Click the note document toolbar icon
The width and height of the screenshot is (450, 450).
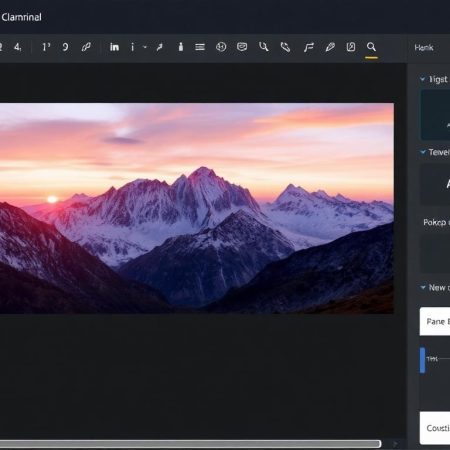[x=351, y=47]
